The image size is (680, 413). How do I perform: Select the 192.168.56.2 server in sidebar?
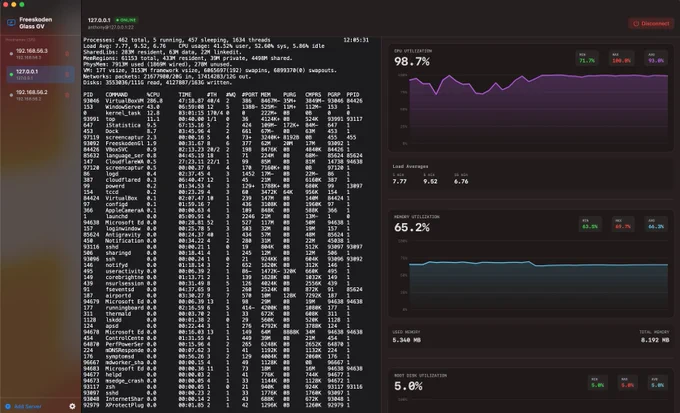point(40,95)
